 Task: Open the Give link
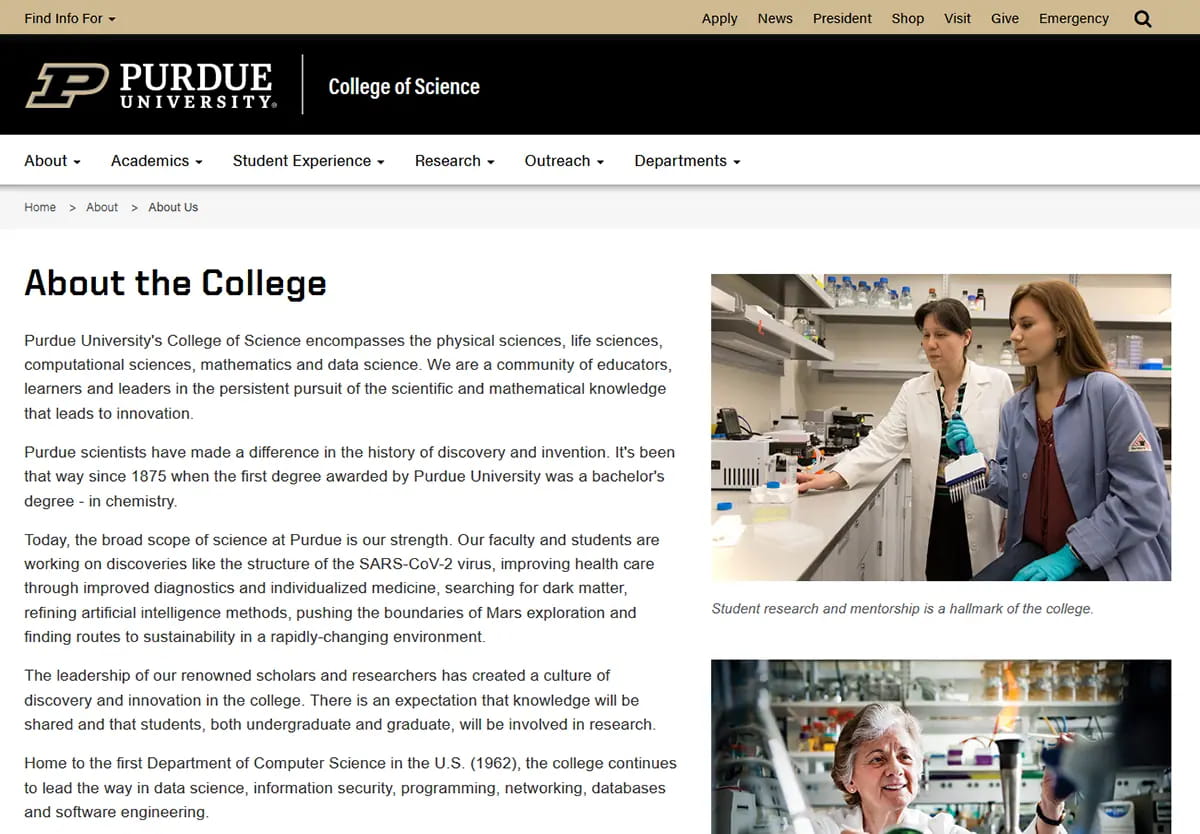(1005, 17)
